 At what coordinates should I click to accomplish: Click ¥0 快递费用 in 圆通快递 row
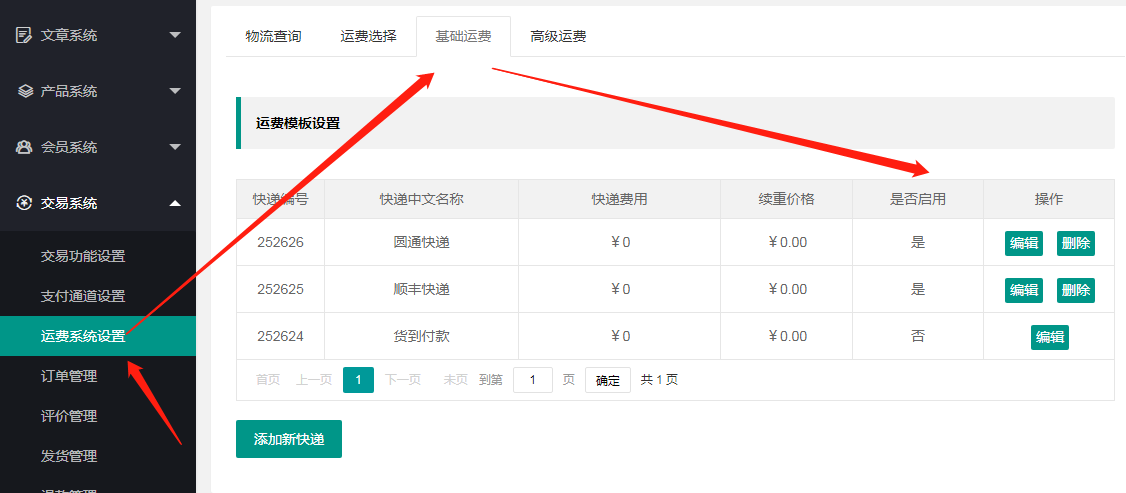click(620, 243)
